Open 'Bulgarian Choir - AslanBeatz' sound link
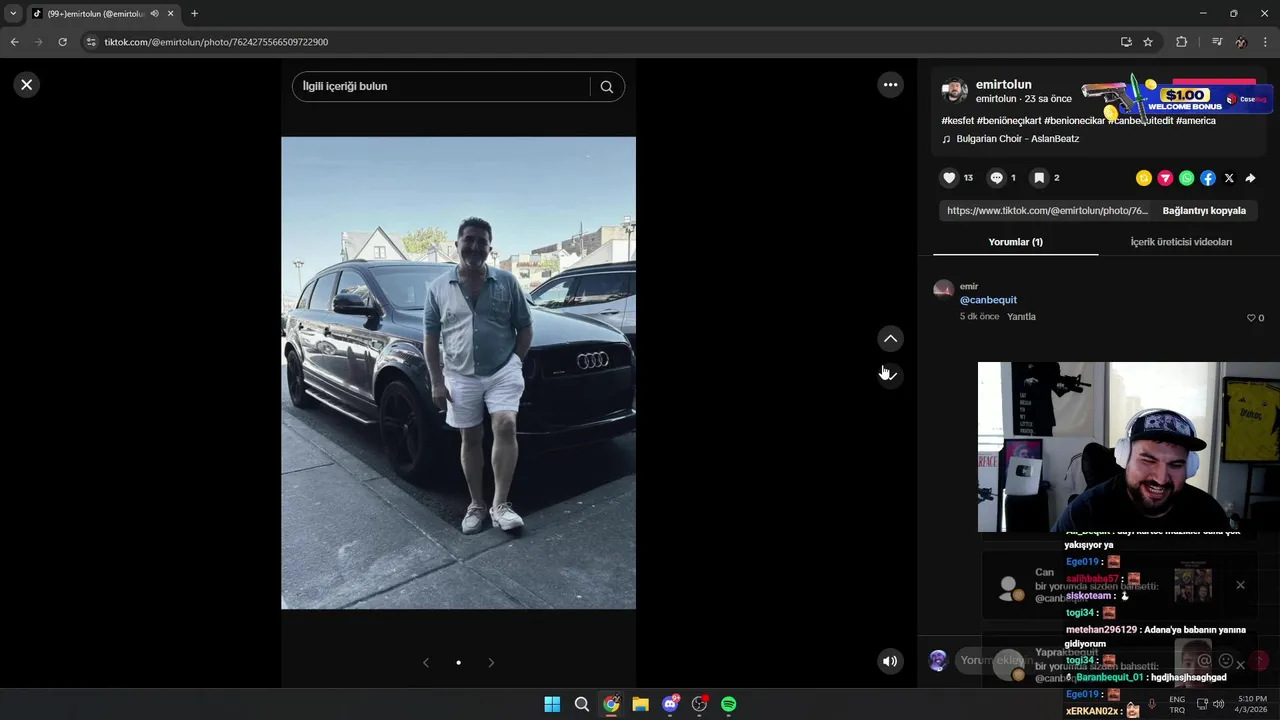Image resolution: width=1280 pixels, height=720 pixels. pos(1017,139)
